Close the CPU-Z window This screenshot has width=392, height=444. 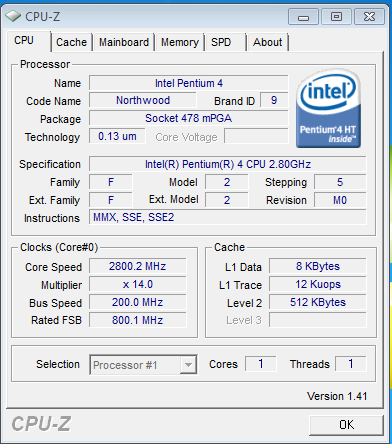(369, 17)
